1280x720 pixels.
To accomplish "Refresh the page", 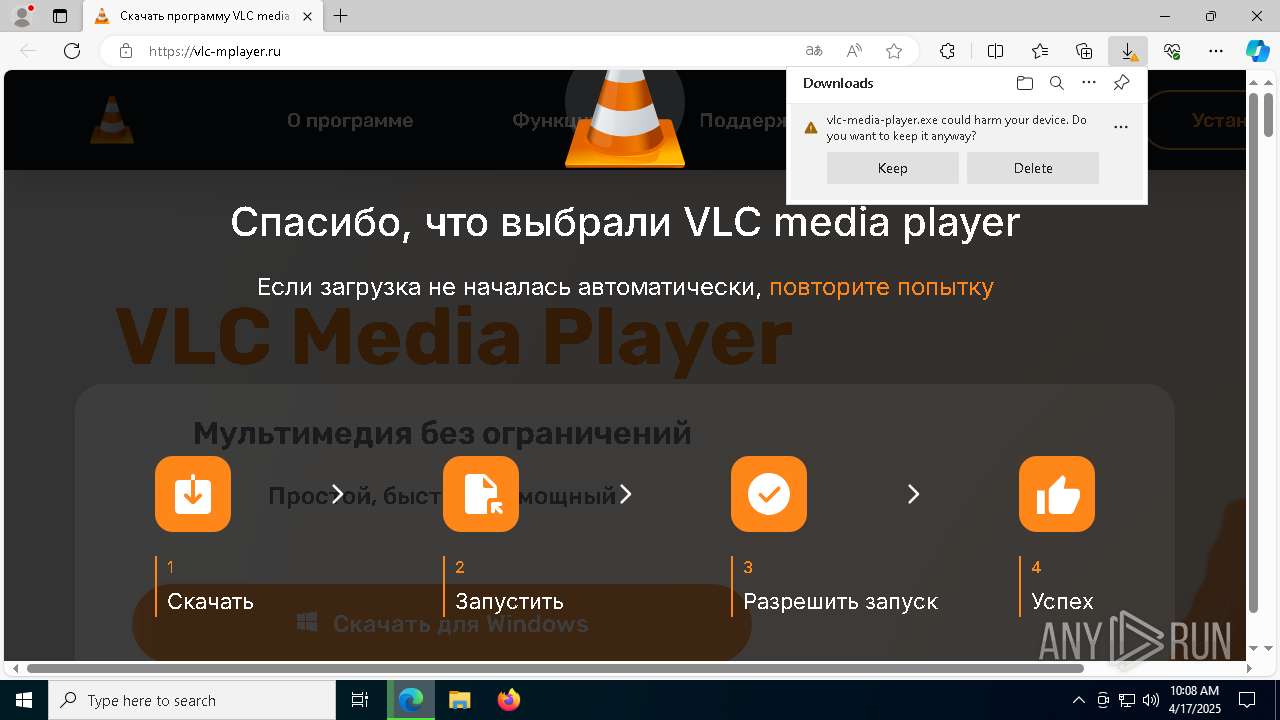I will point(71,51).
